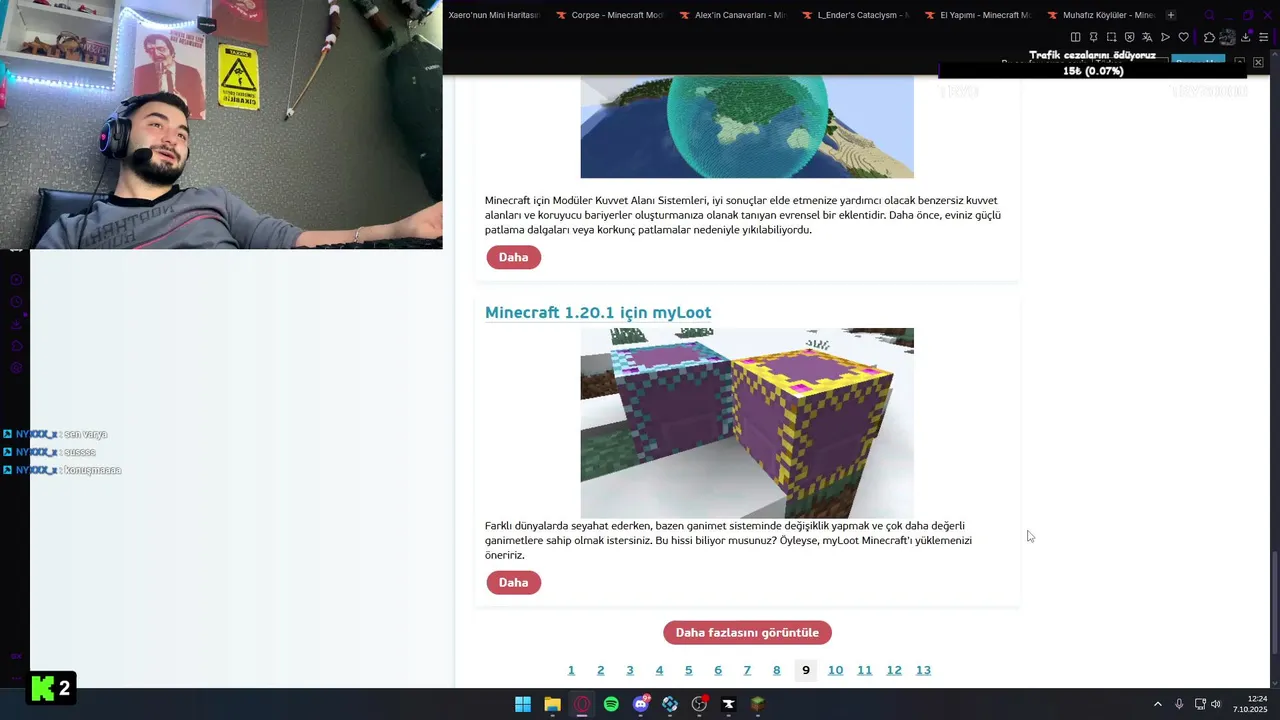Click the pin icon in browser toolbar
Image resolution: width=1280 pixels, height=720 pixels.
coord(1093,37)
